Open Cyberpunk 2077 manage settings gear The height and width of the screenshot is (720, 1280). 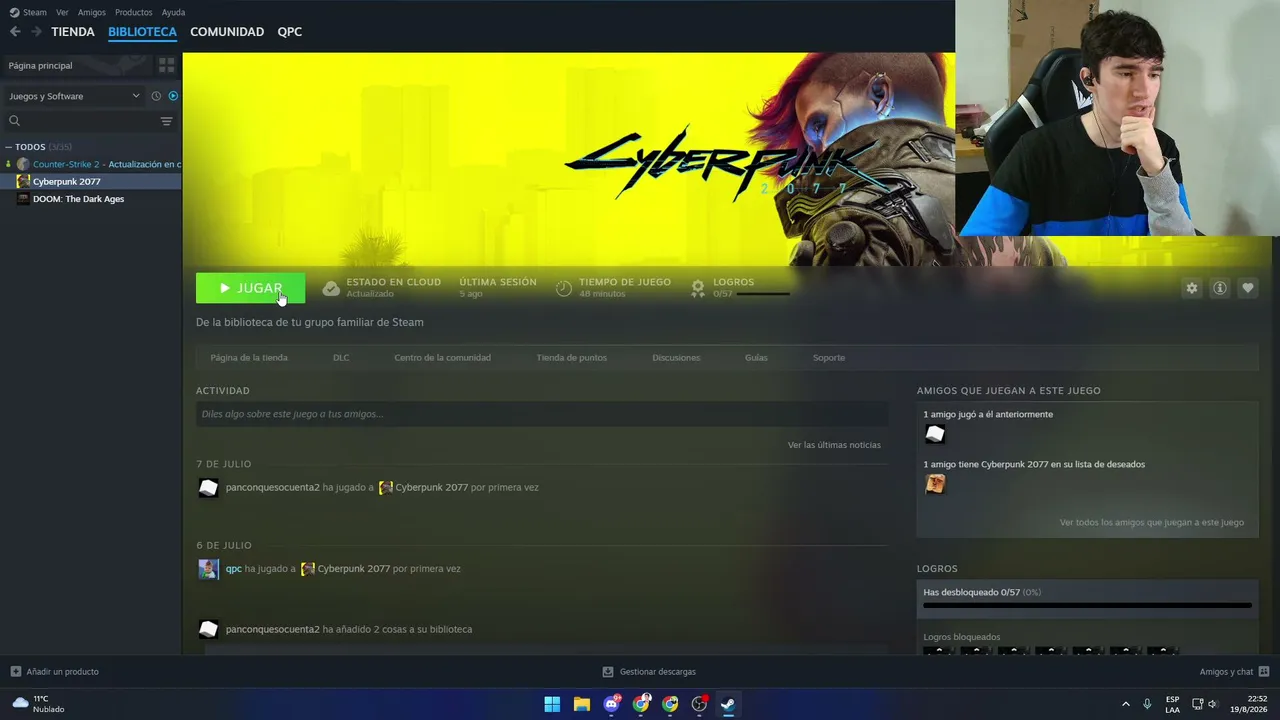coord(1191,288)
